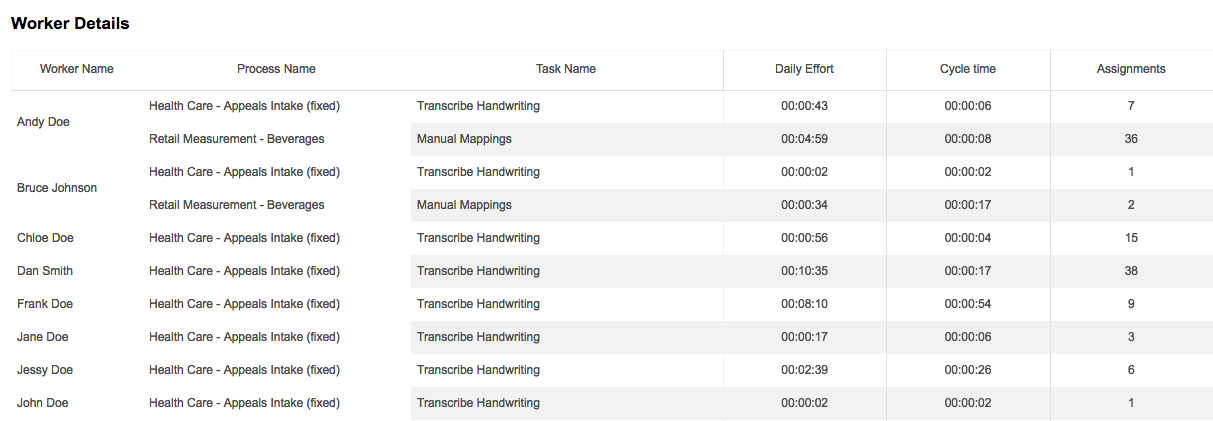The image size is (1213, 421).
Task: Sort table by Daily Effort header
Action: (x=804, y=69)
